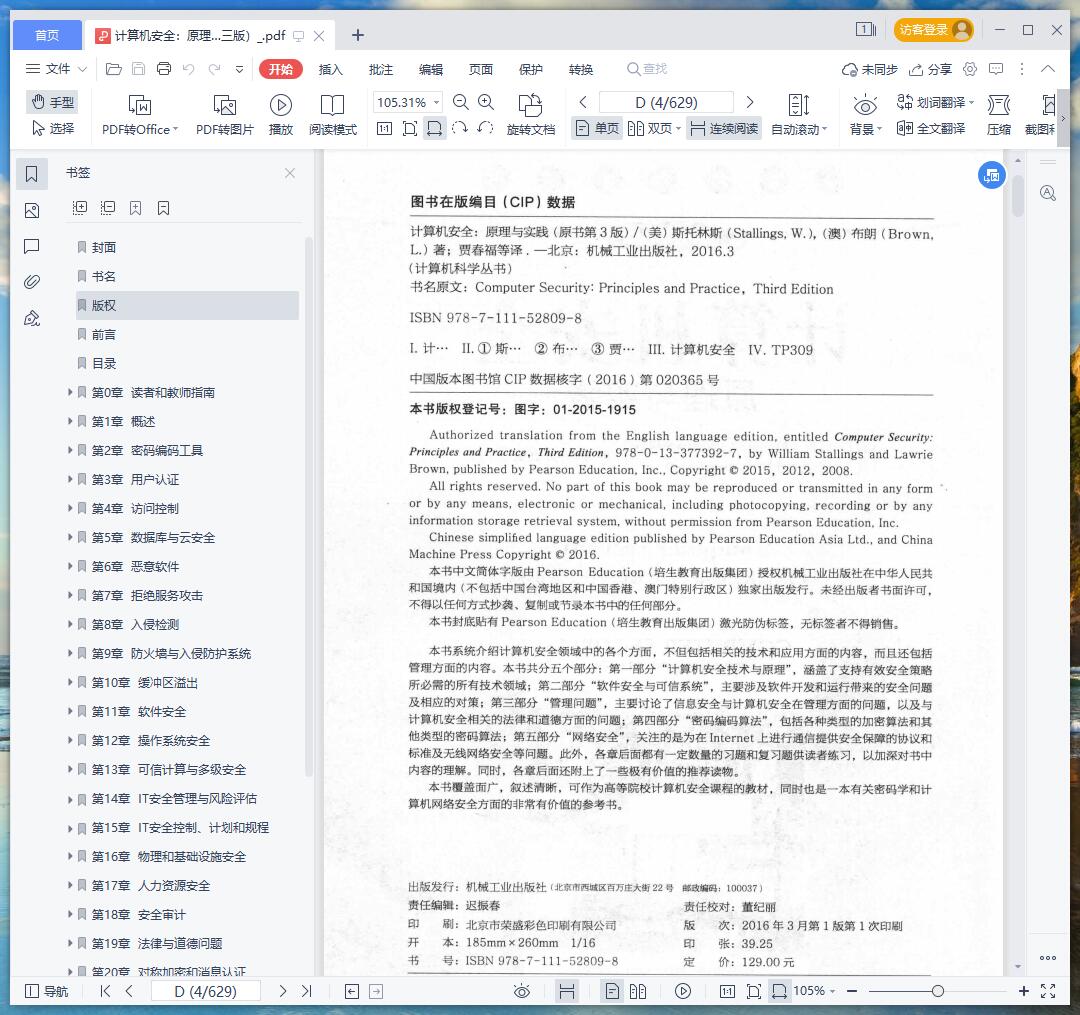Click the search box in ribbon
1080x1015 pixels.
pos(647,69)
